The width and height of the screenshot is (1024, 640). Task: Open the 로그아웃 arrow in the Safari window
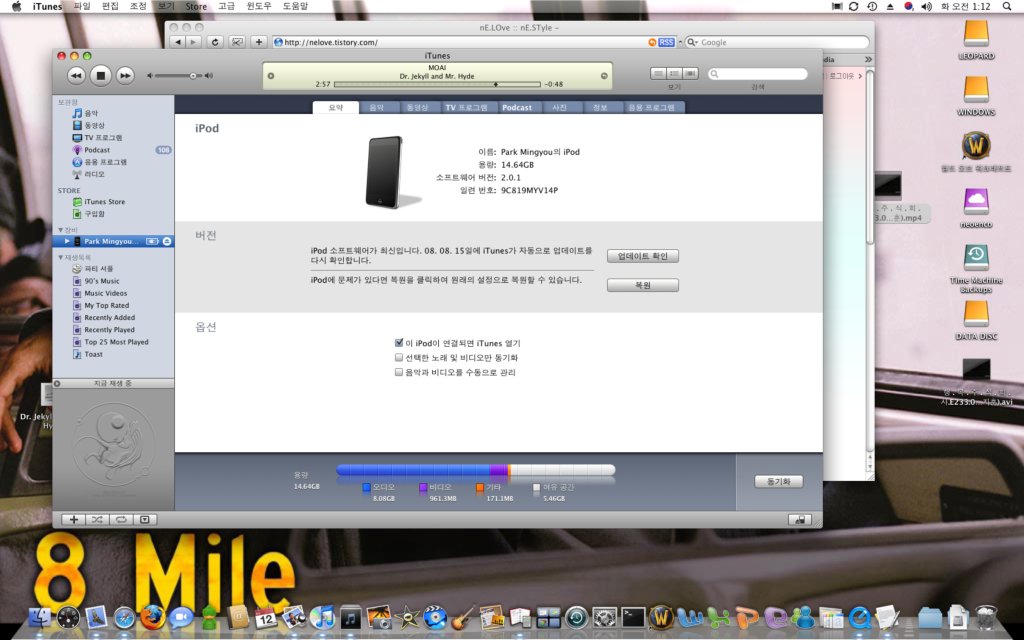point(860,76)
